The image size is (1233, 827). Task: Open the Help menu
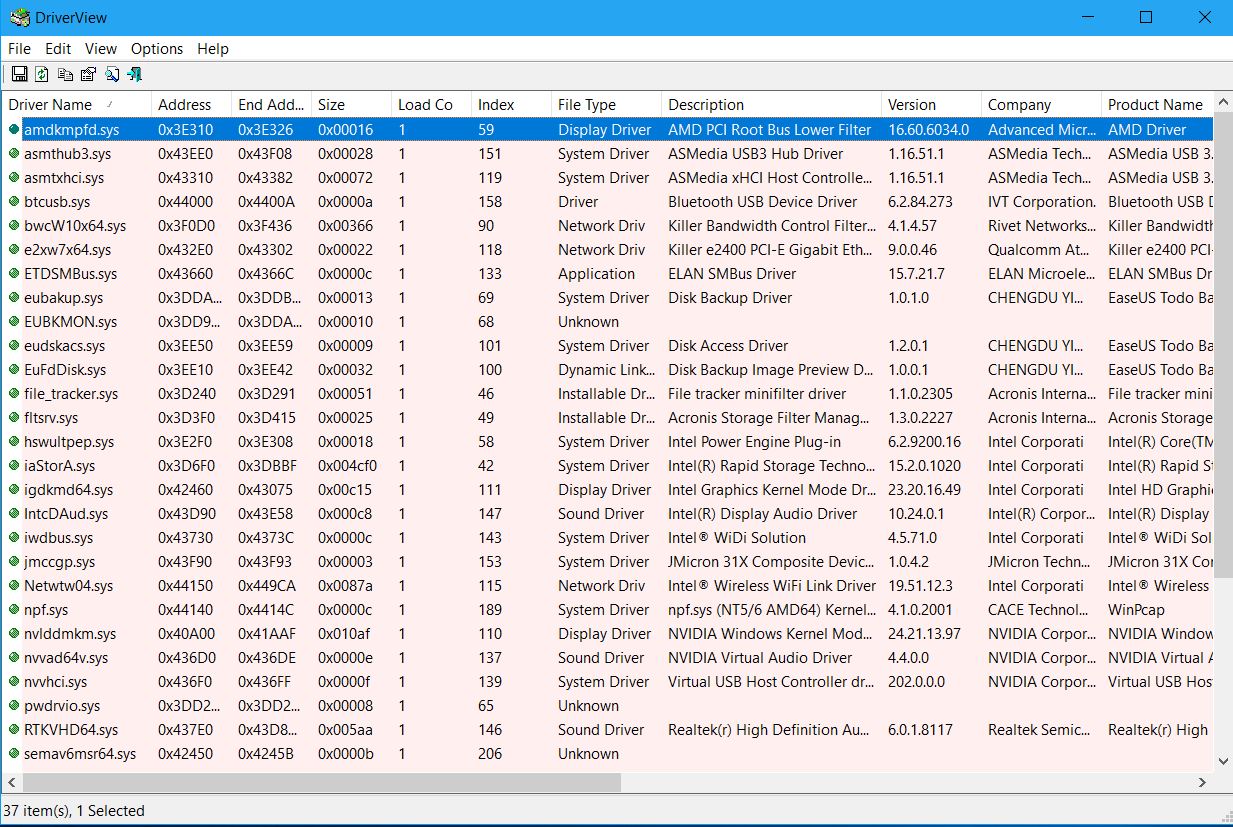click(x=213, y=48)
